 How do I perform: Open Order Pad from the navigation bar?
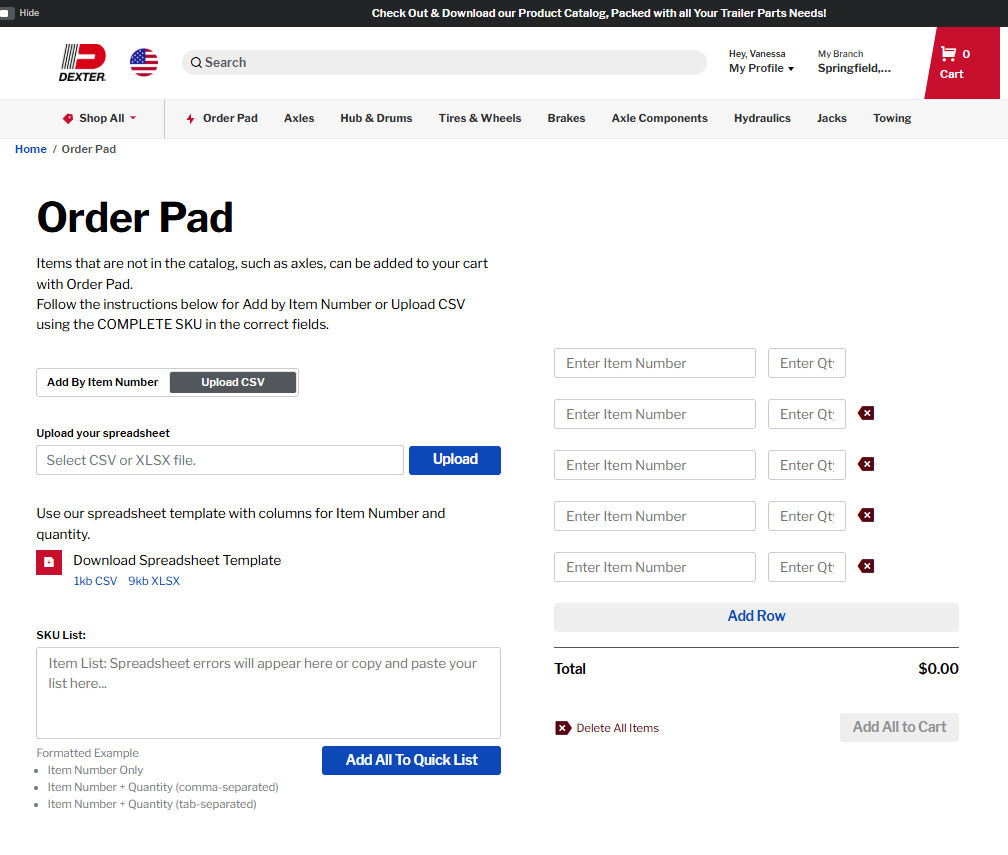222,118
